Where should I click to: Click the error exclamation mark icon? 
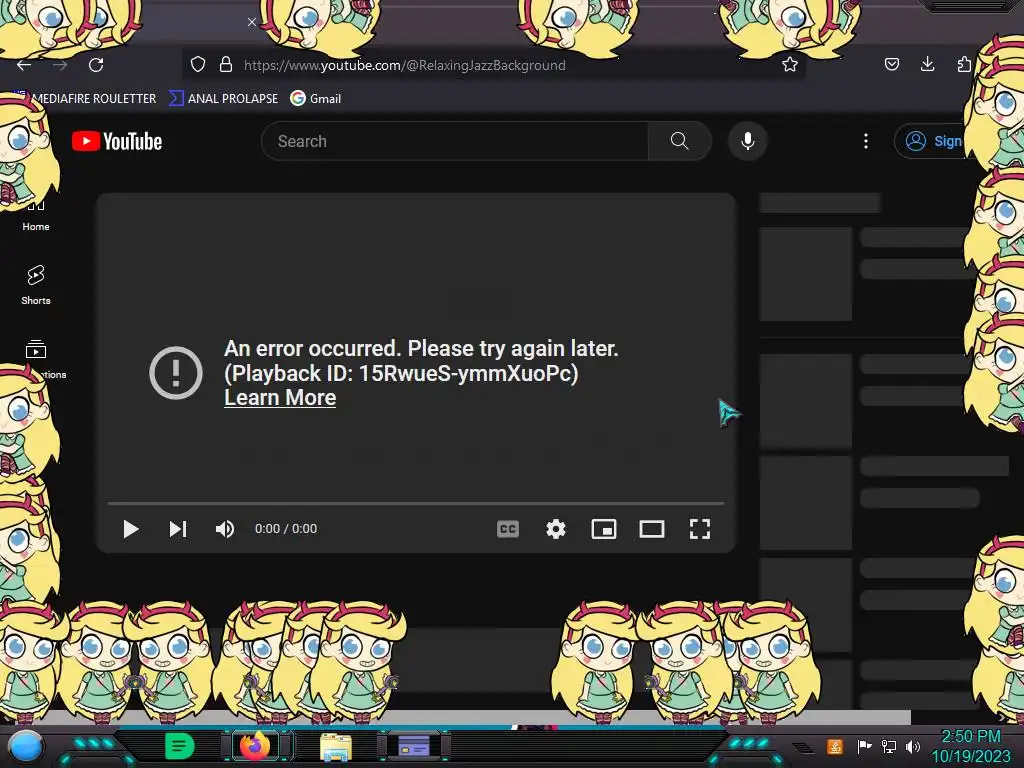(x=176, y=373)
